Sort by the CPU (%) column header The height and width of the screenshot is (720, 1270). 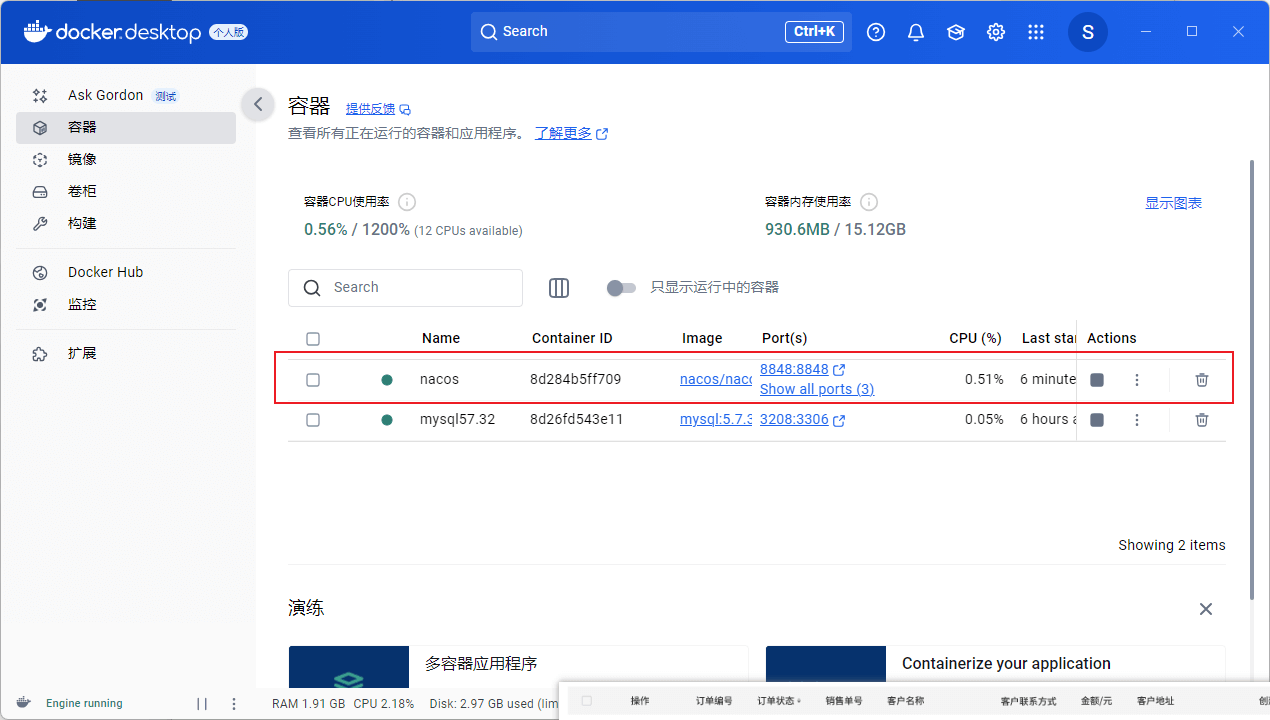click(975, 339)
